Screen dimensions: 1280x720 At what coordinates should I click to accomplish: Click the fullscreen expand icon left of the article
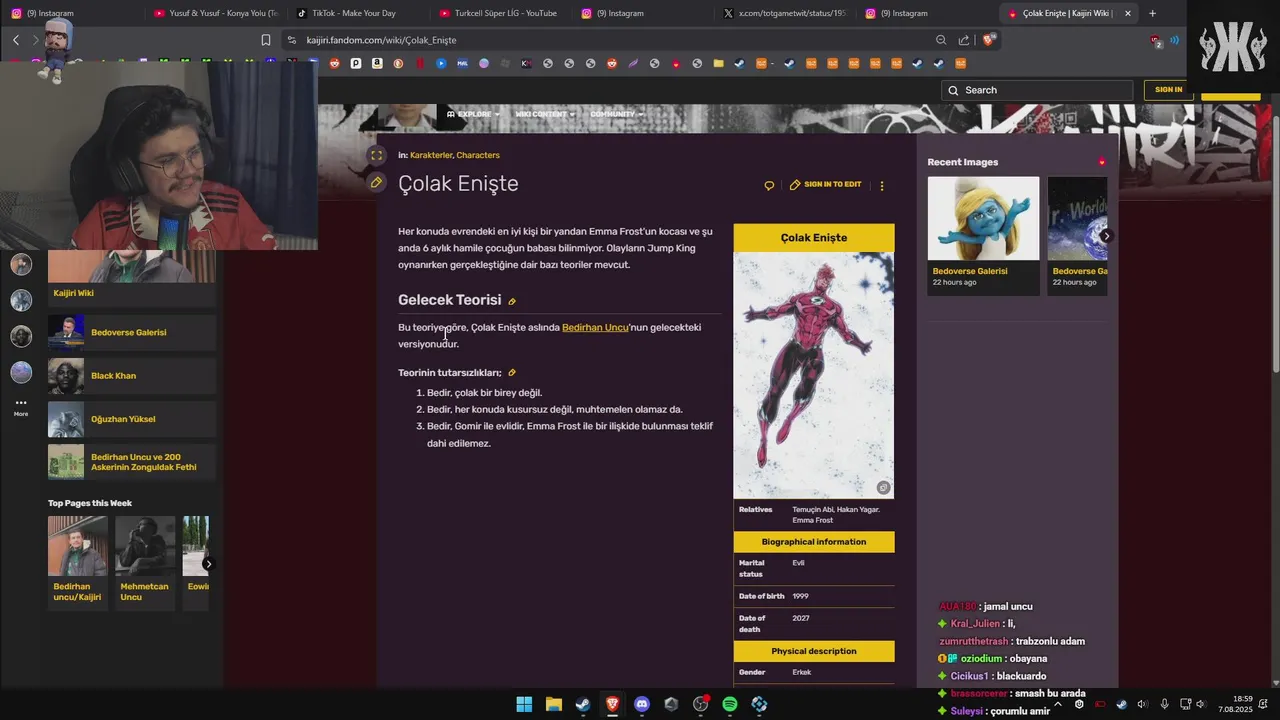tap(376, 155)
